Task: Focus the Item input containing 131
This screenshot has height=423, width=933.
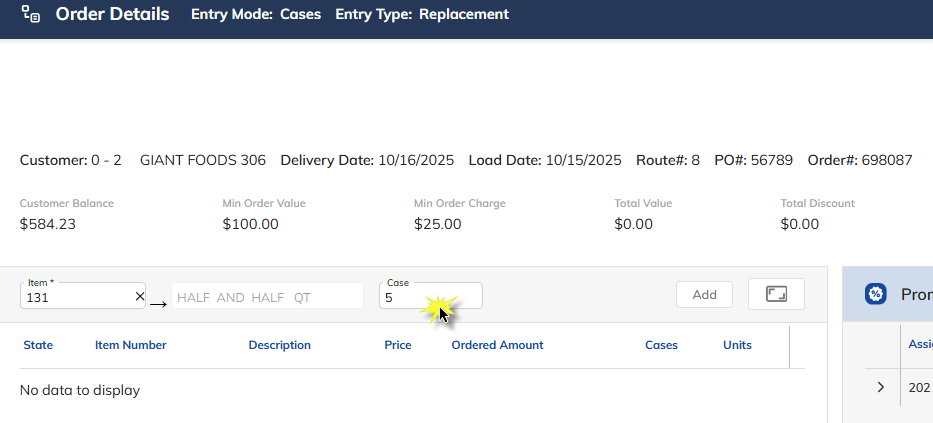Action: (x=83, y=296)
